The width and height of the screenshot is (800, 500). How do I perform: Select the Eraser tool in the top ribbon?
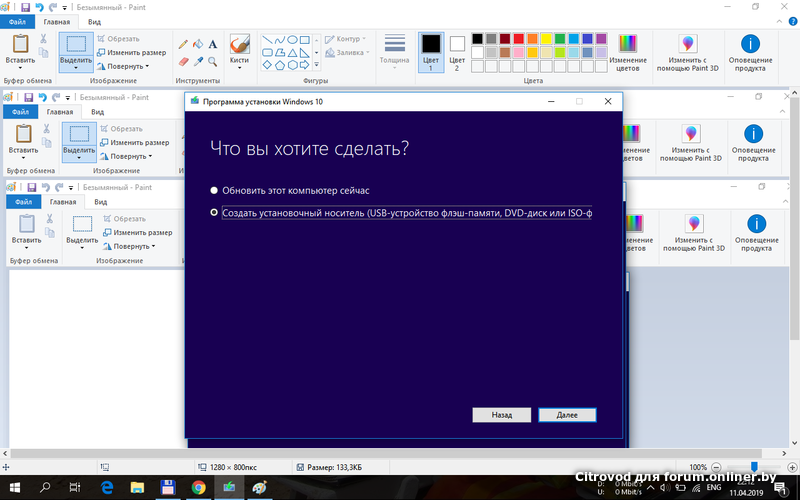183,62
